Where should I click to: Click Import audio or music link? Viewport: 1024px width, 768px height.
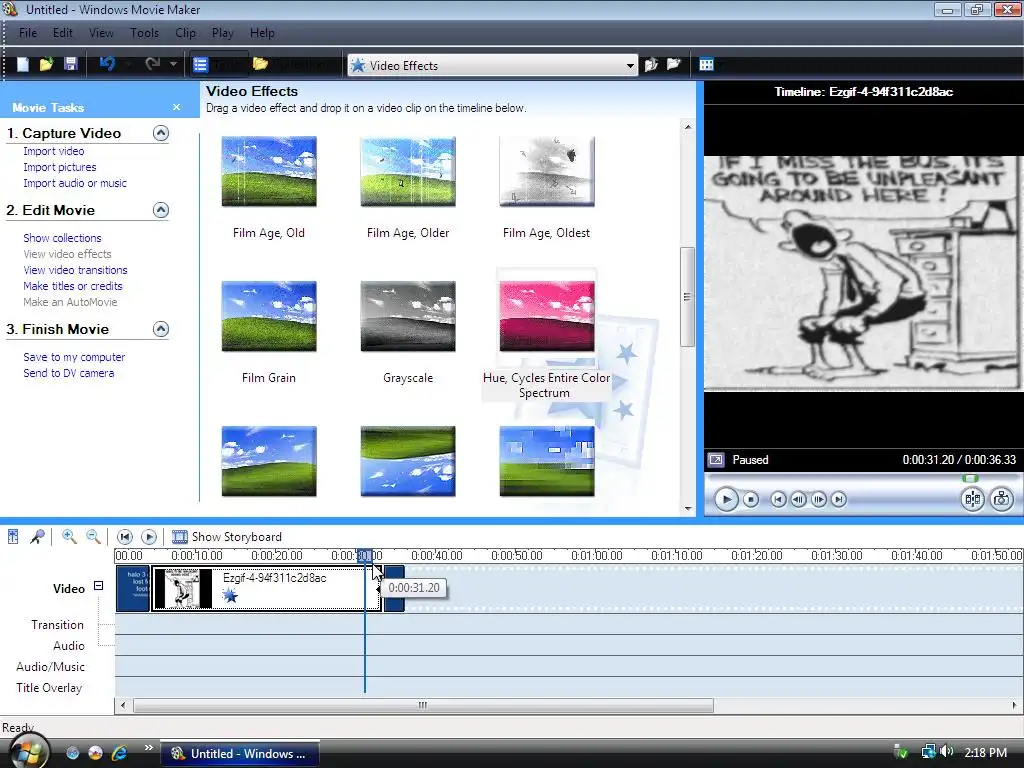tap(75, 183)
